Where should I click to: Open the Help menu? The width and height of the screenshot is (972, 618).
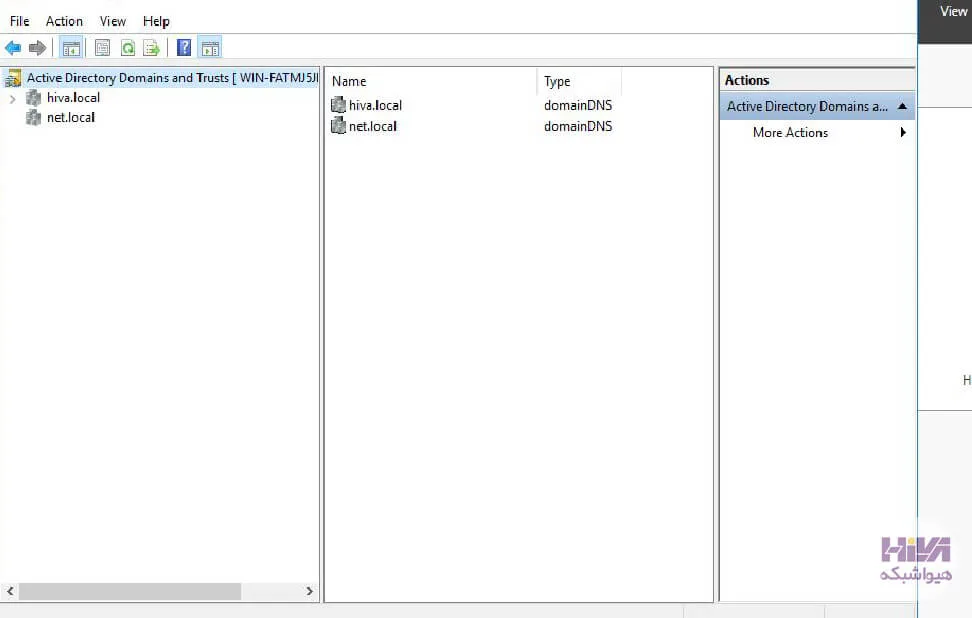click(x=156, y=21)
